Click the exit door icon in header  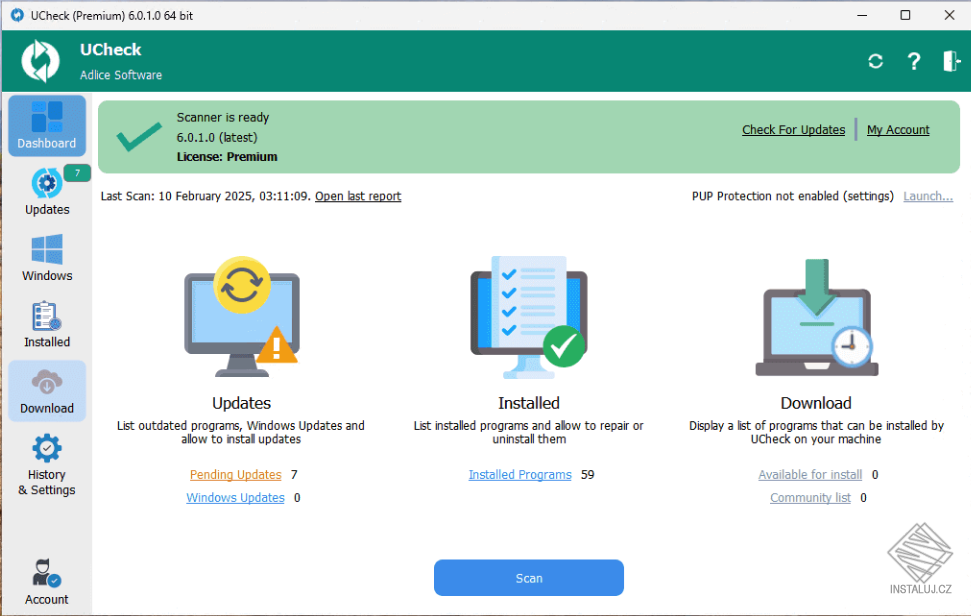point(951,61)
